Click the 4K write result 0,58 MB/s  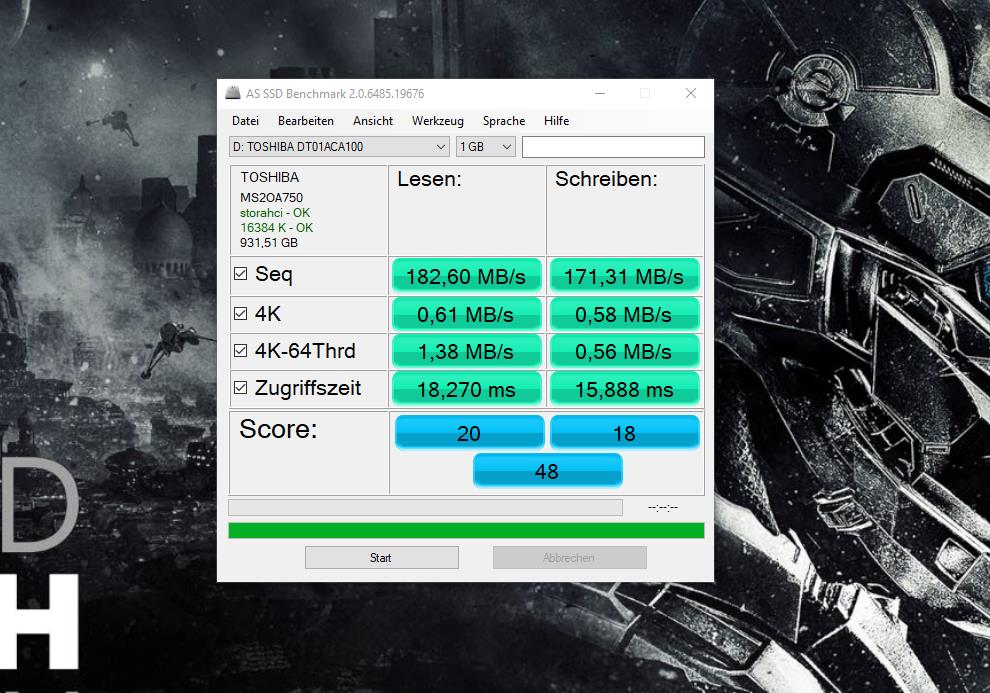pos(624,314)
